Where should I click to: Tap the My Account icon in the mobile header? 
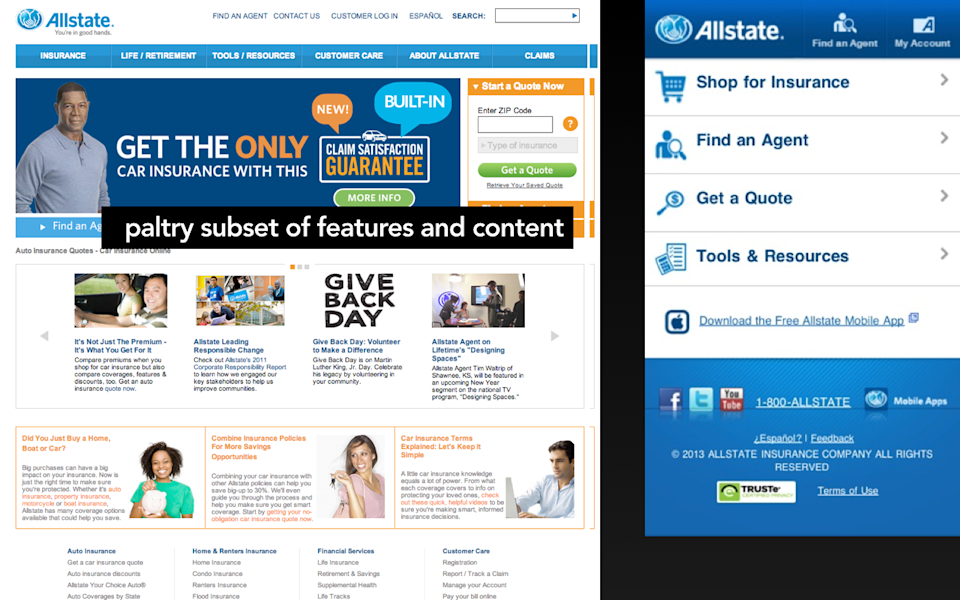click(923, 25)
